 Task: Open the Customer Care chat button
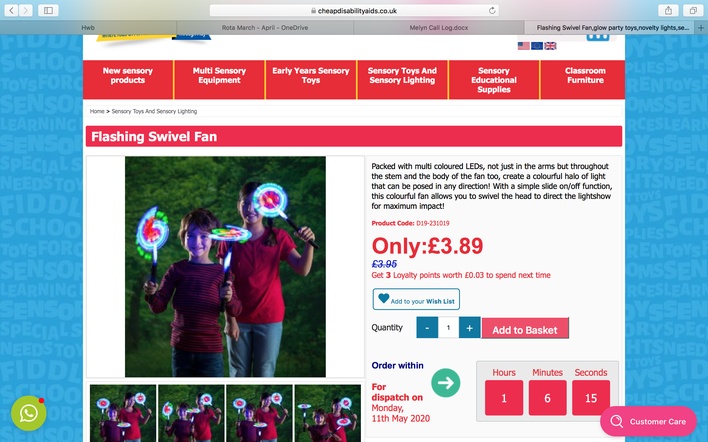[x=648, y=421]
